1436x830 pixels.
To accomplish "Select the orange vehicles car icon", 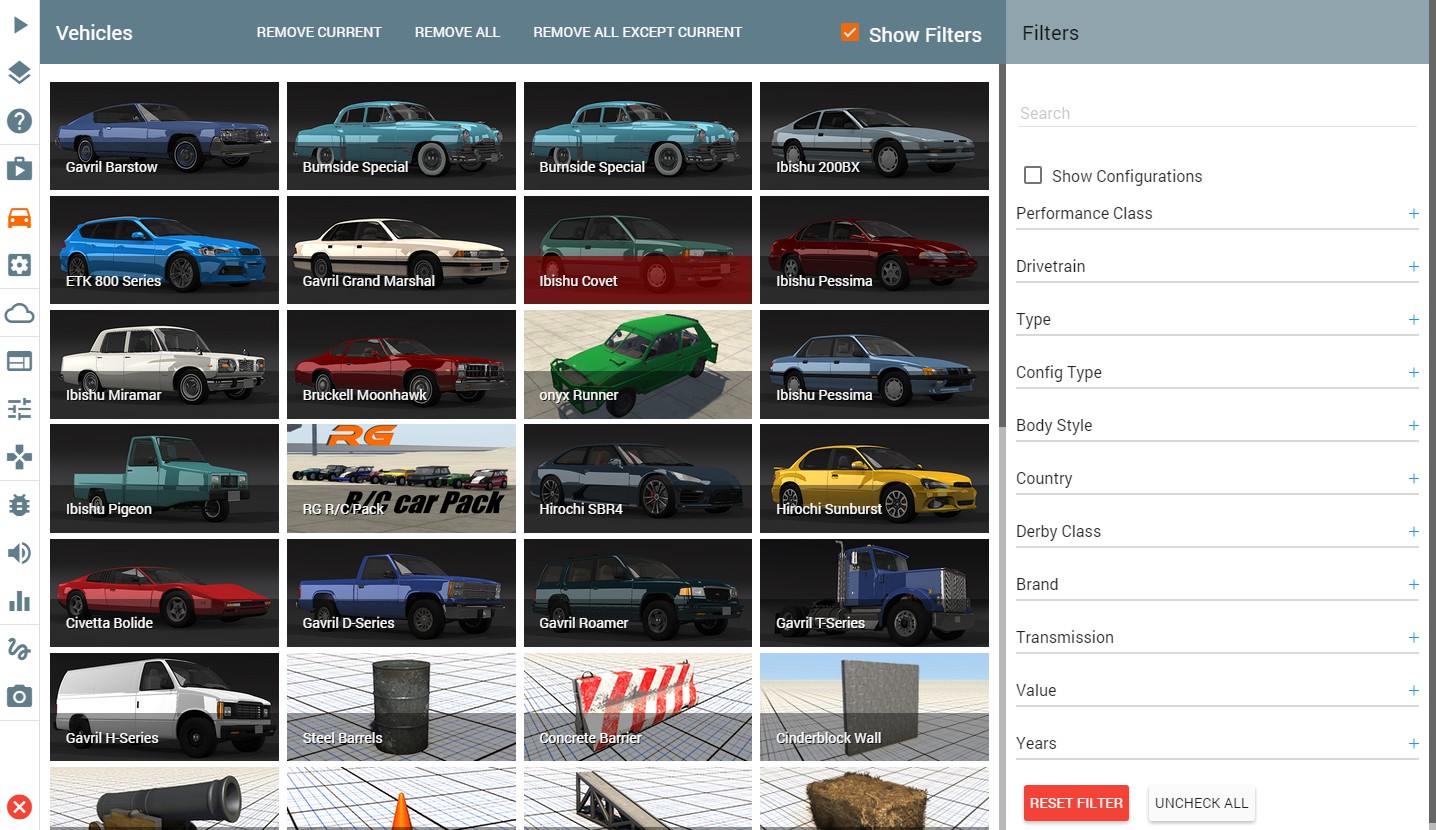I will click(19, 217).
